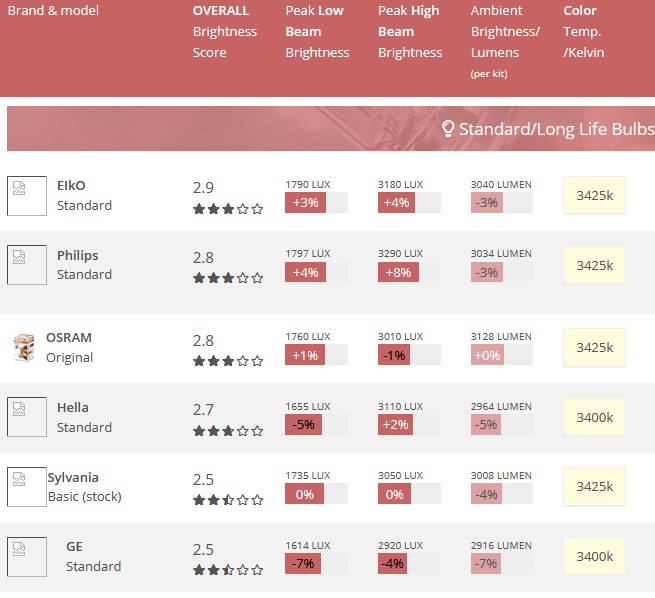Screen dimensions: 655x598
Task: Open the EIKO brand link
Action: [71, 185]
